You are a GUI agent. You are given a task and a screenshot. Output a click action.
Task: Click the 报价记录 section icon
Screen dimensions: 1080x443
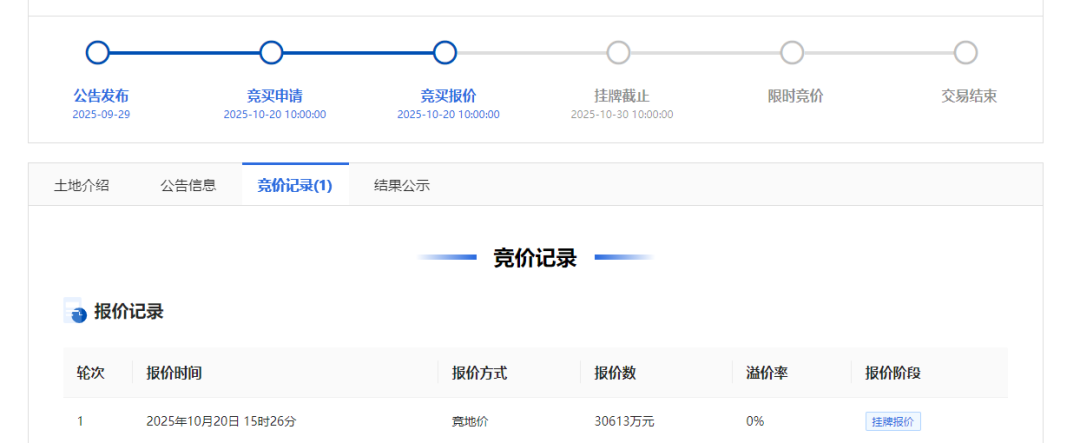click(75, 311)
